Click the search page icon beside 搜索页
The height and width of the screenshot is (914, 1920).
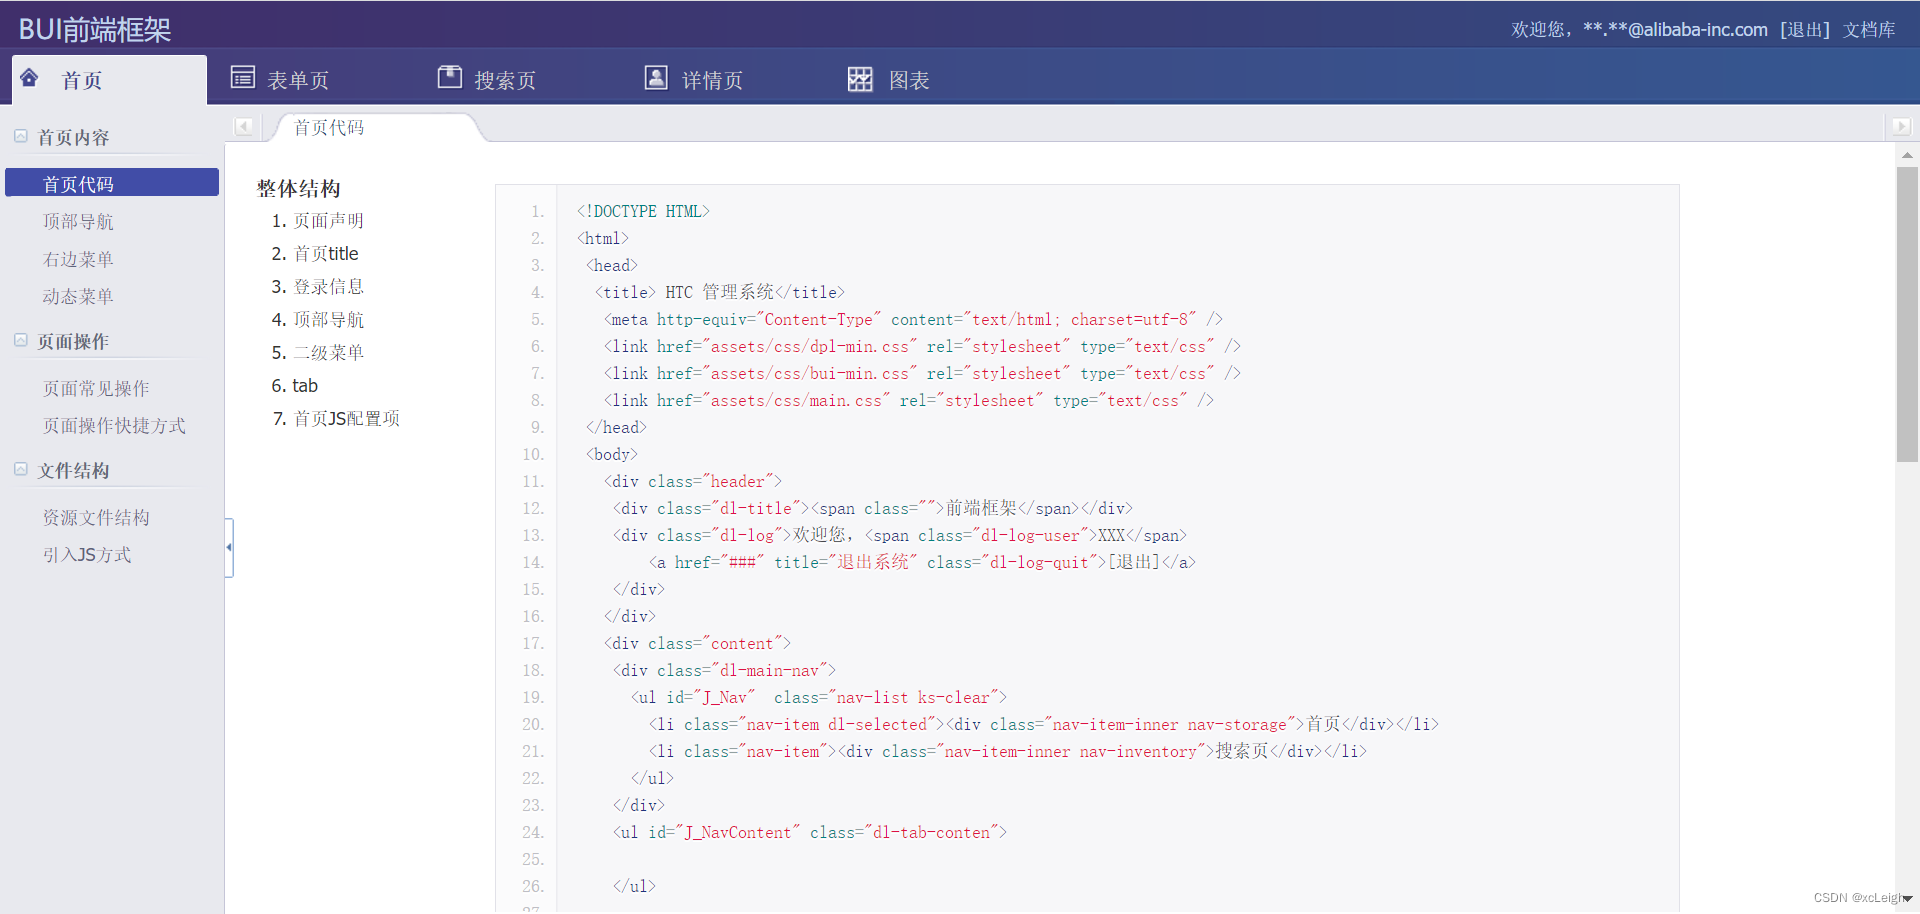(x=450, y=77)
